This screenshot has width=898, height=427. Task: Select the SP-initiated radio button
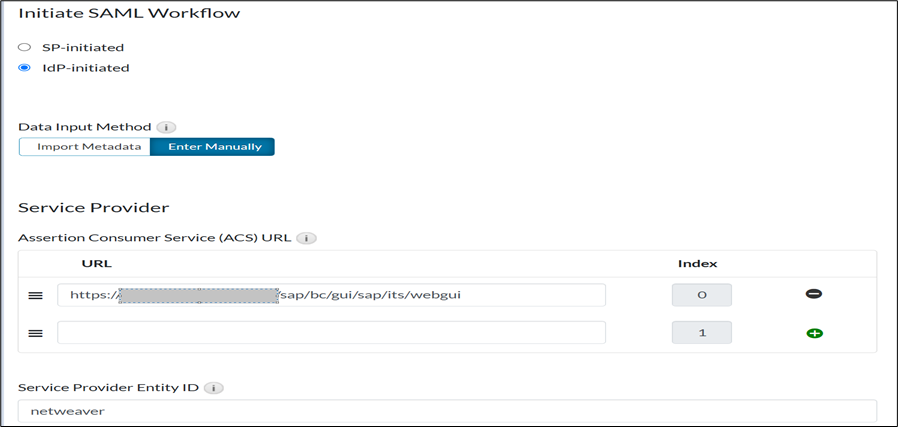coord(25,47)
